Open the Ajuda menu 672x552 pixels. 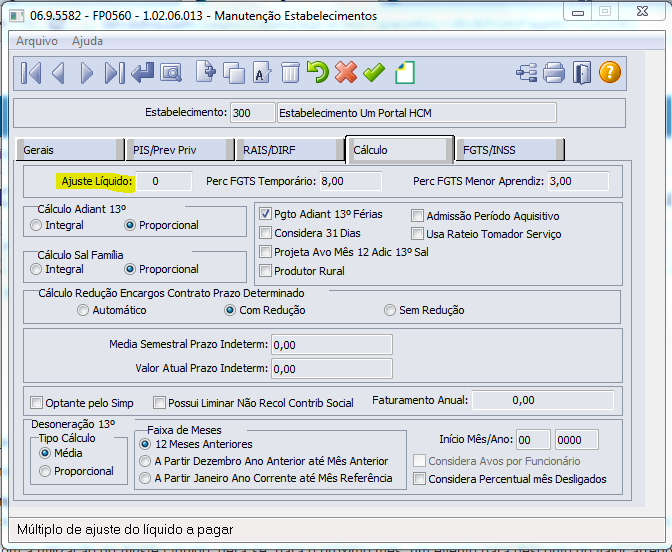click(87, 41)
